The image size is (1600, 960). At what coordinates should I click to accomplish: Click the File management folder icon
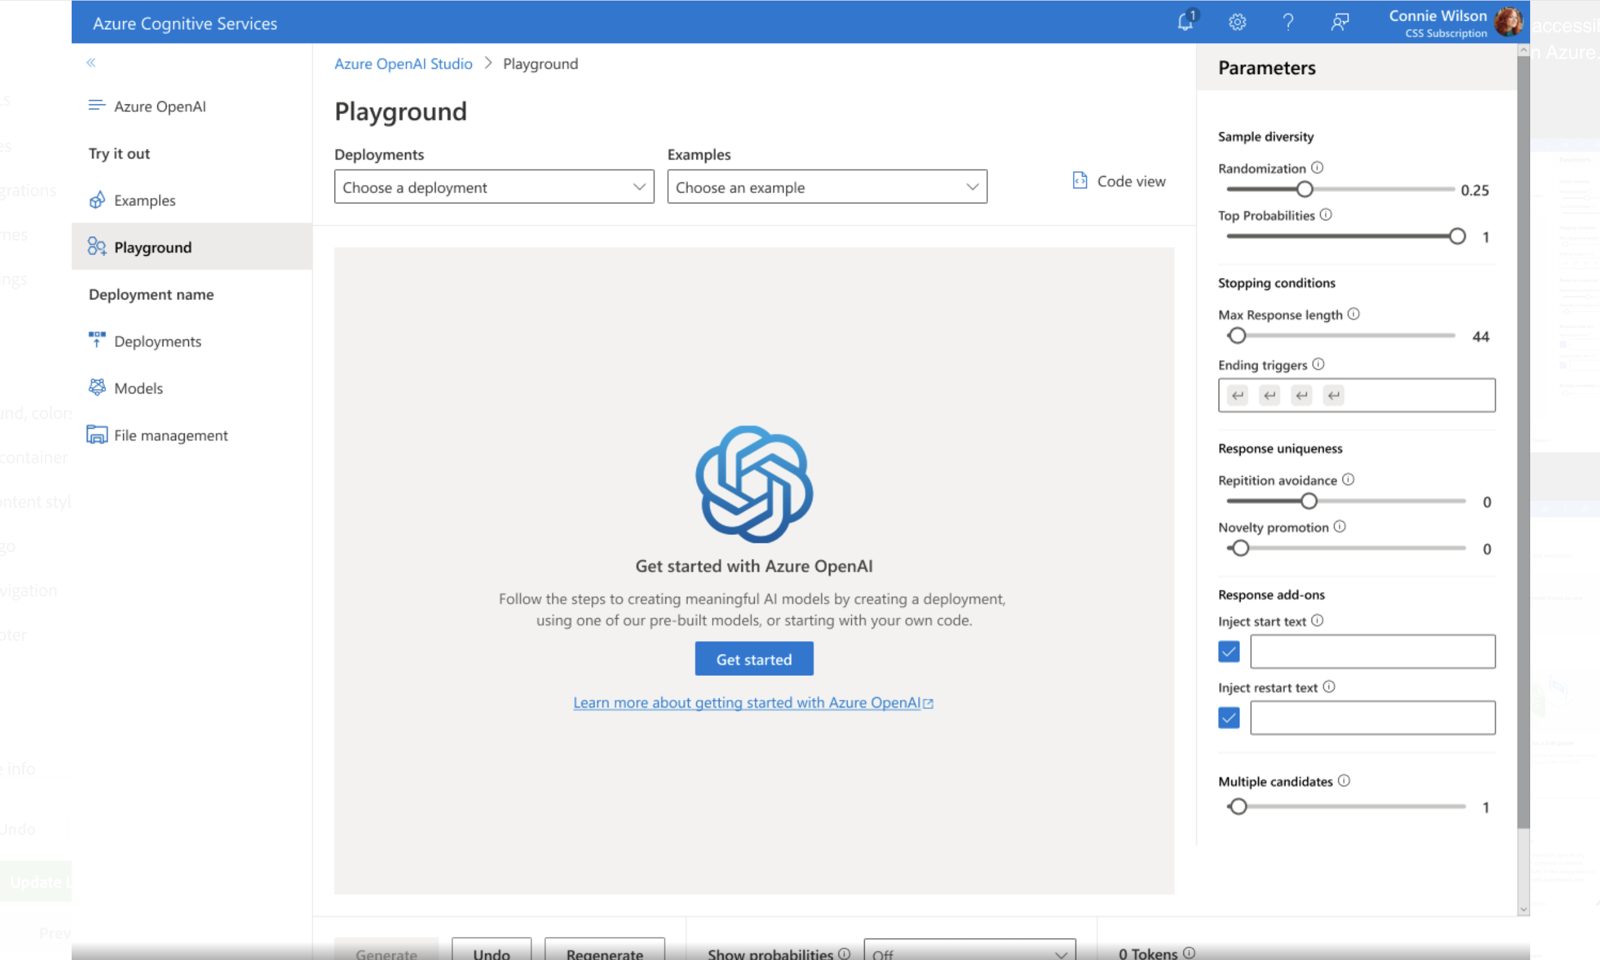[x=97, y=434]
